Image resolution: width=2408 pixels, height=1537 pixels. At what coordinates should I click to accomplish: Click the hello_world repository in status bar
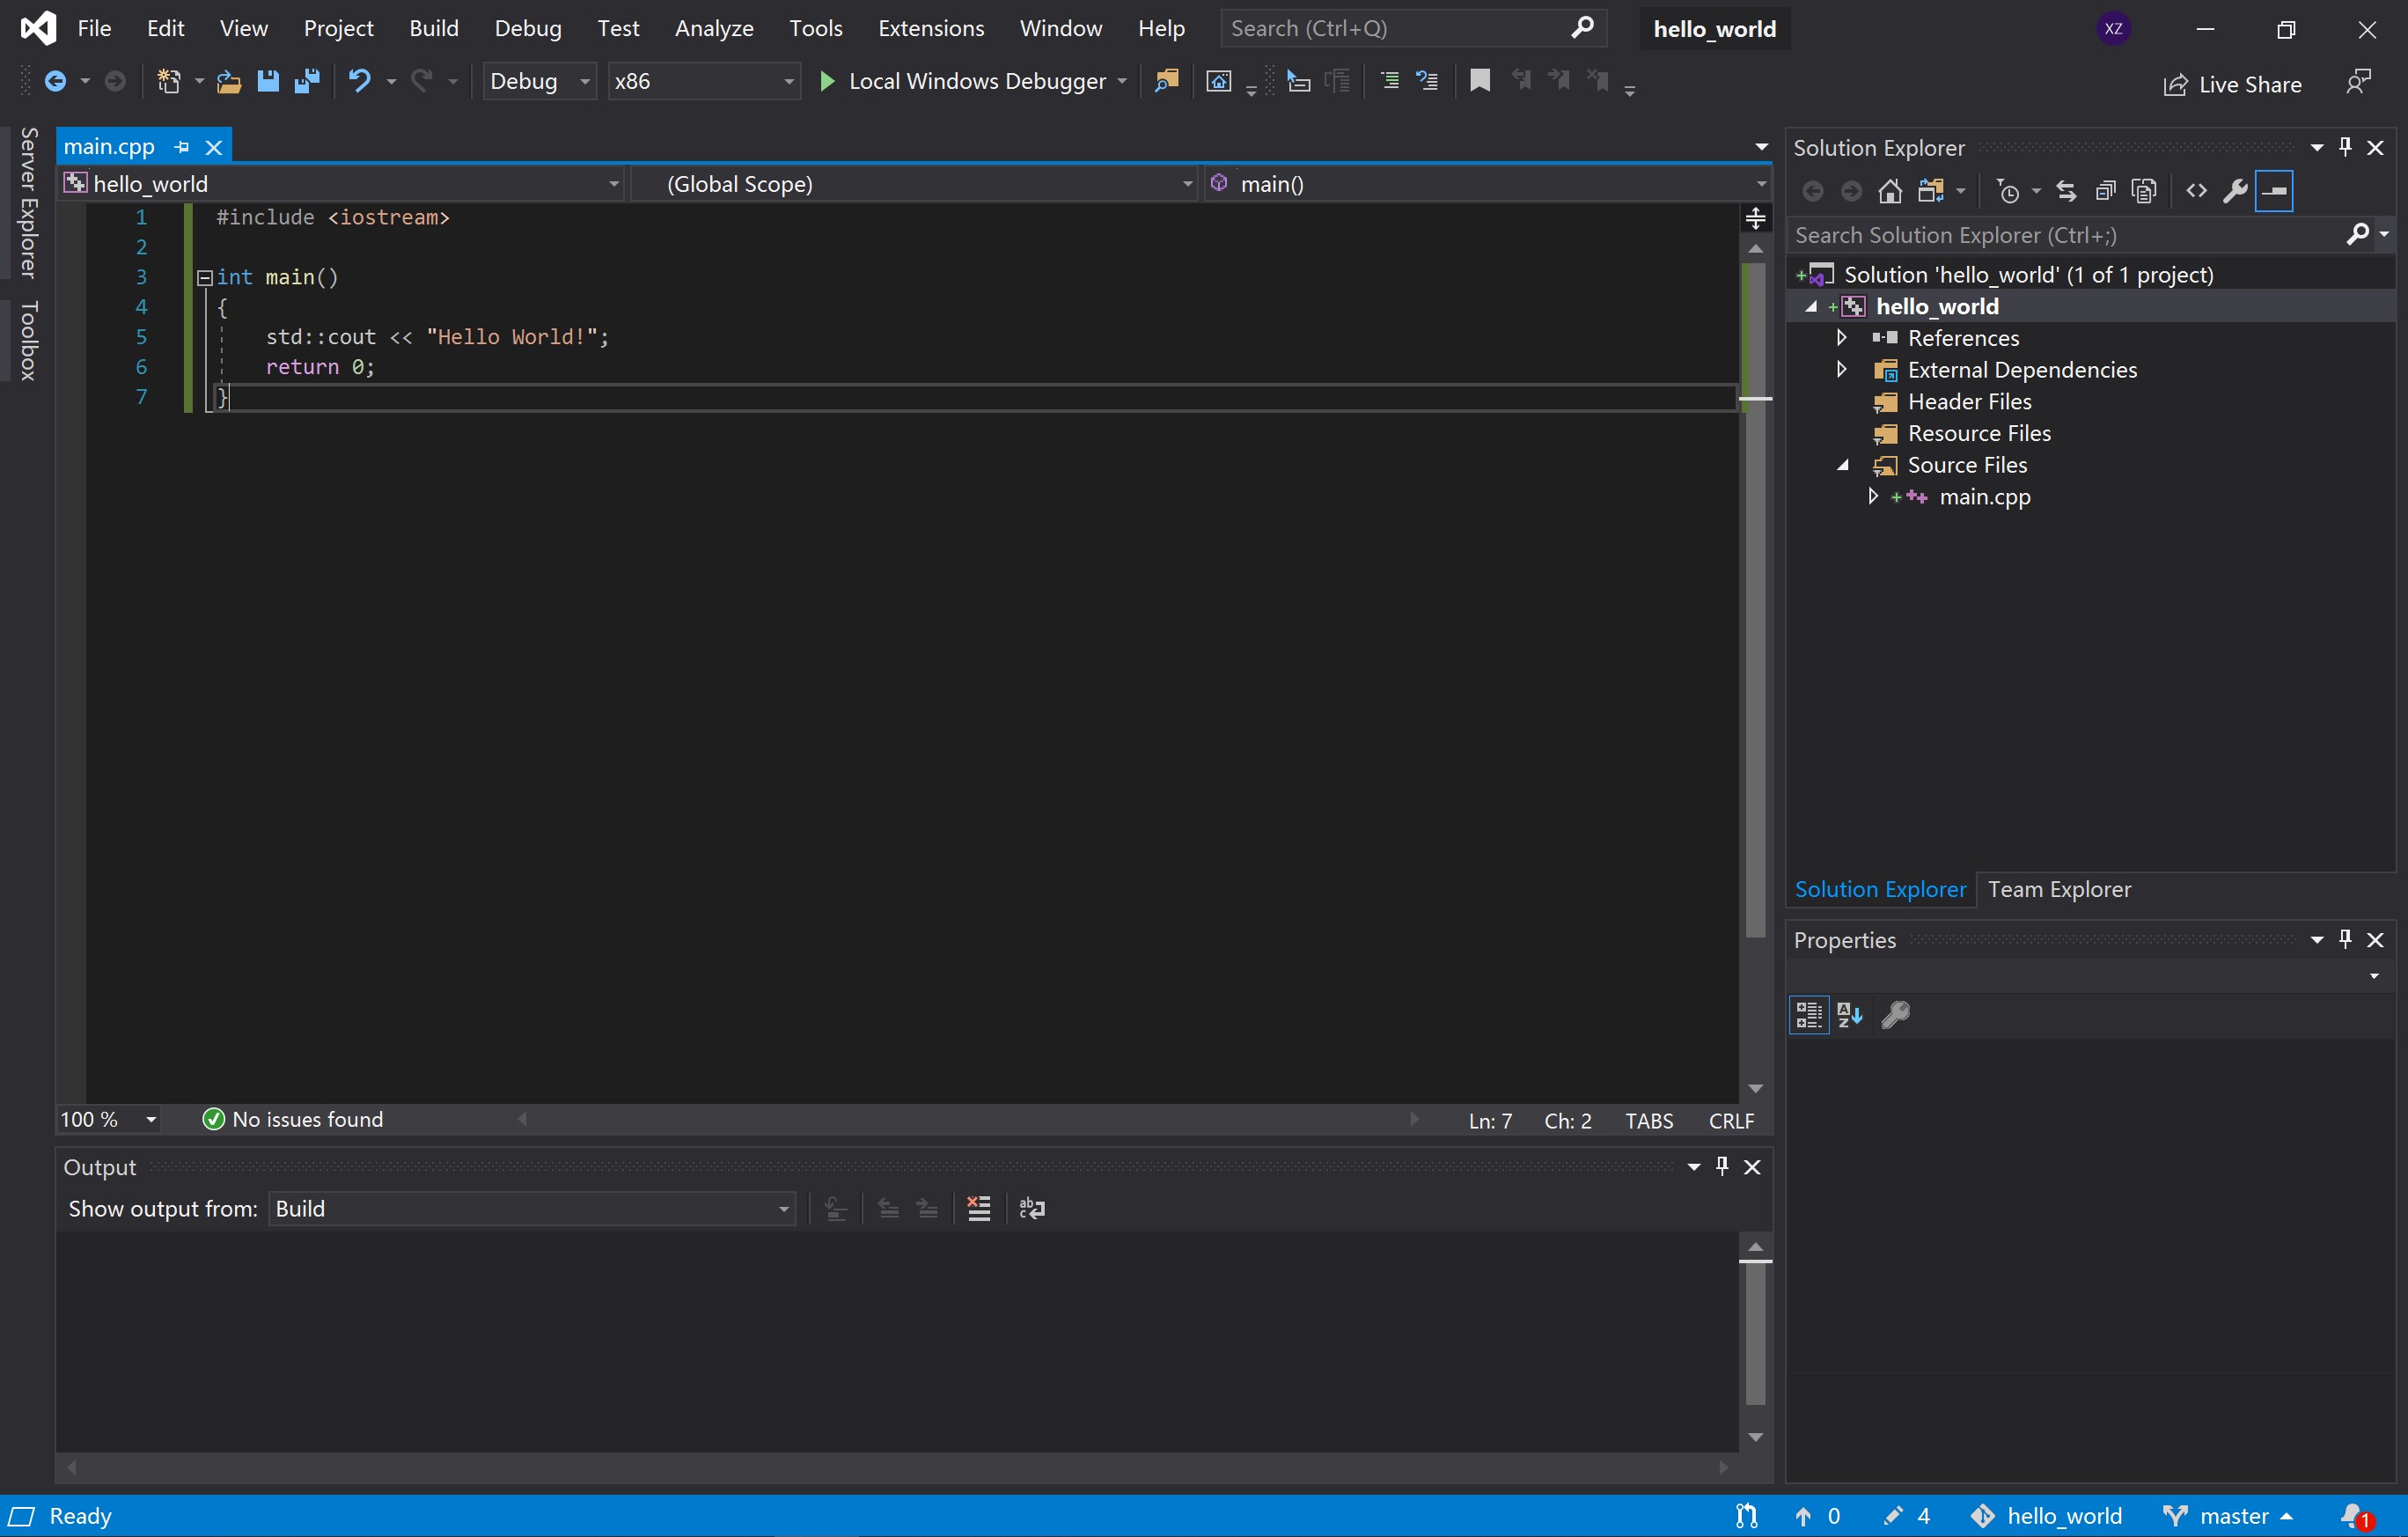tap(2046, 1516)
